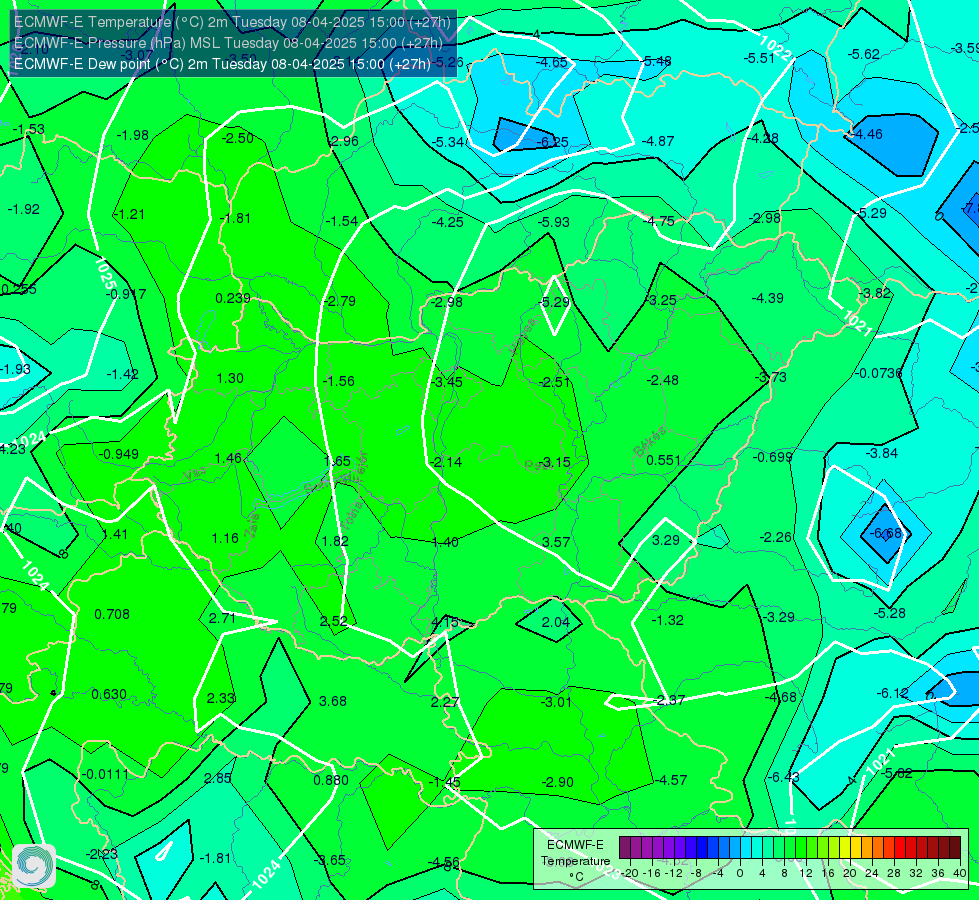
Task: Click the -0.0736 dew point value
Action: click(878, 373)
